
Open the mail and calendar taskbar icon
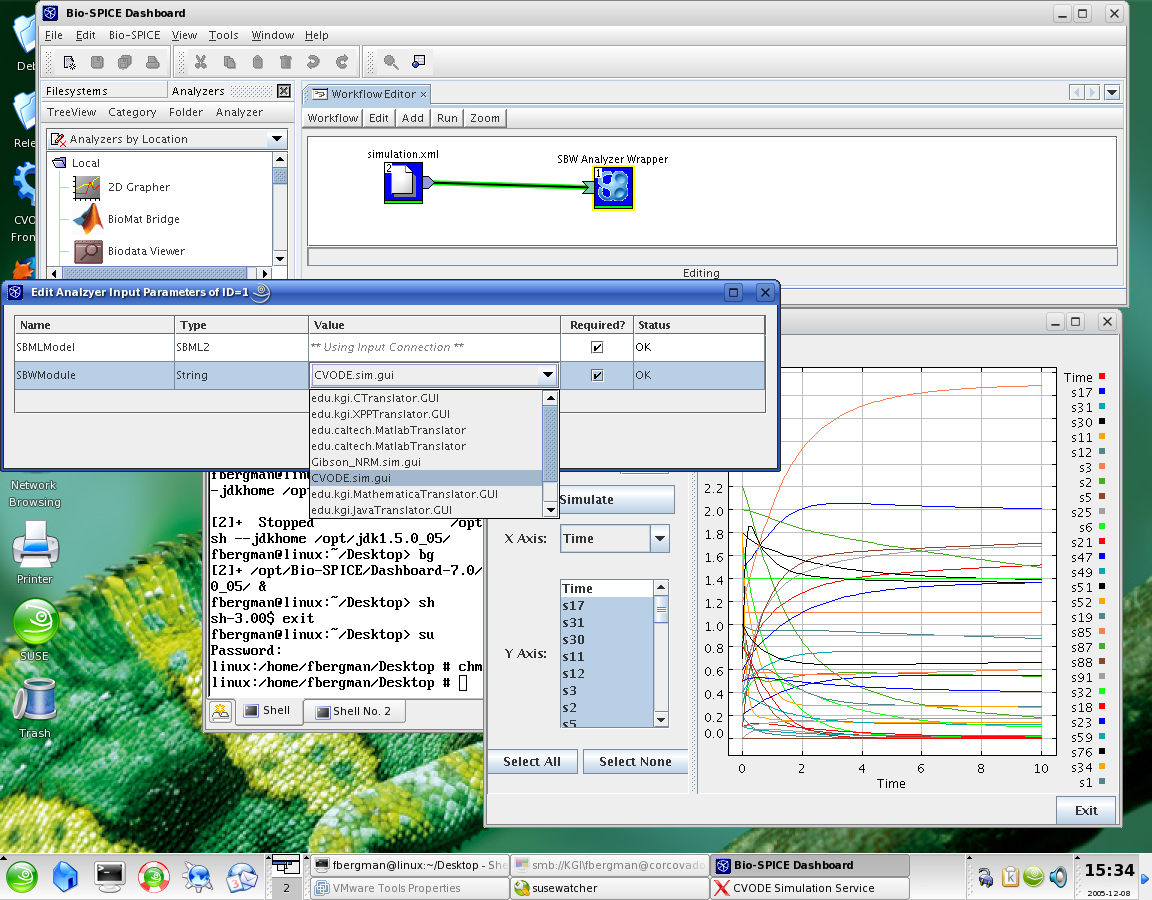[242, 876]
